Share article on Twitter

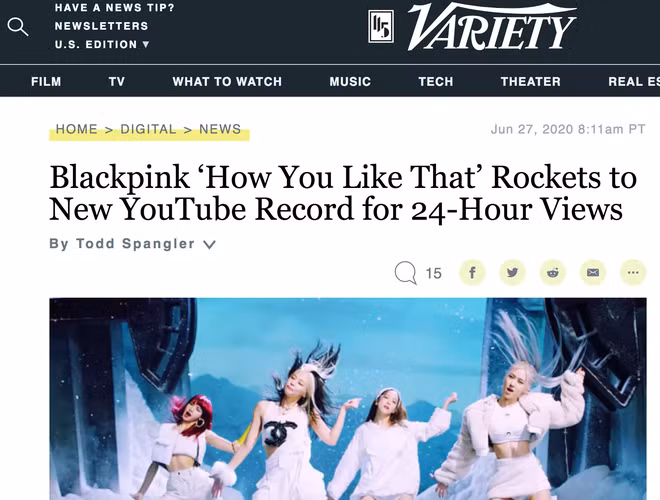pyautogui.click(x=512, y=273)
